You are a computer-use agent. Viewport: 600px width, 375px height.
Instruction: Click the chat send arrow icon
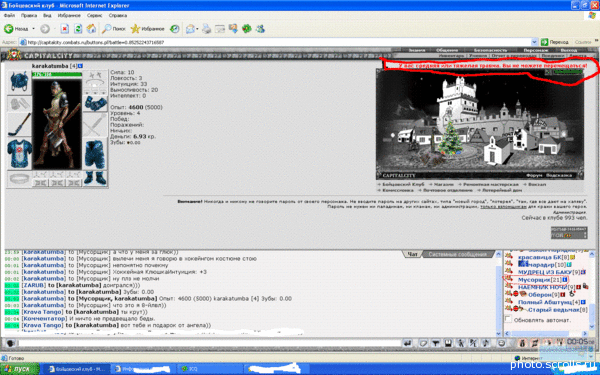point(408,343)
